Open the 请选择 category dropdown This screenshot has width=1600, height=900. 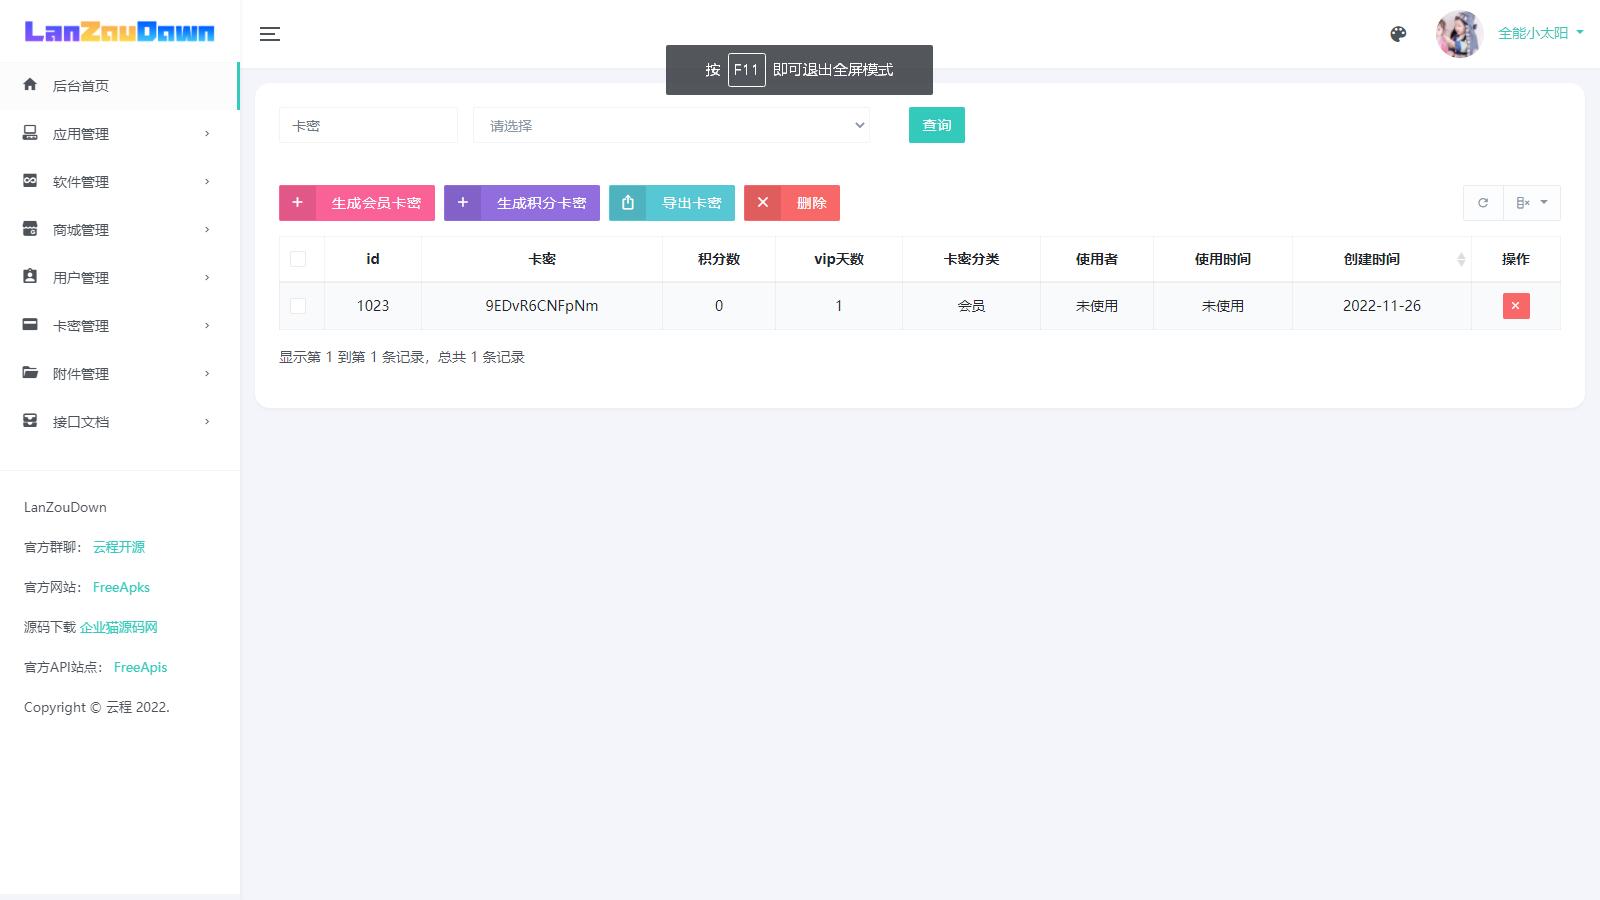671,125
